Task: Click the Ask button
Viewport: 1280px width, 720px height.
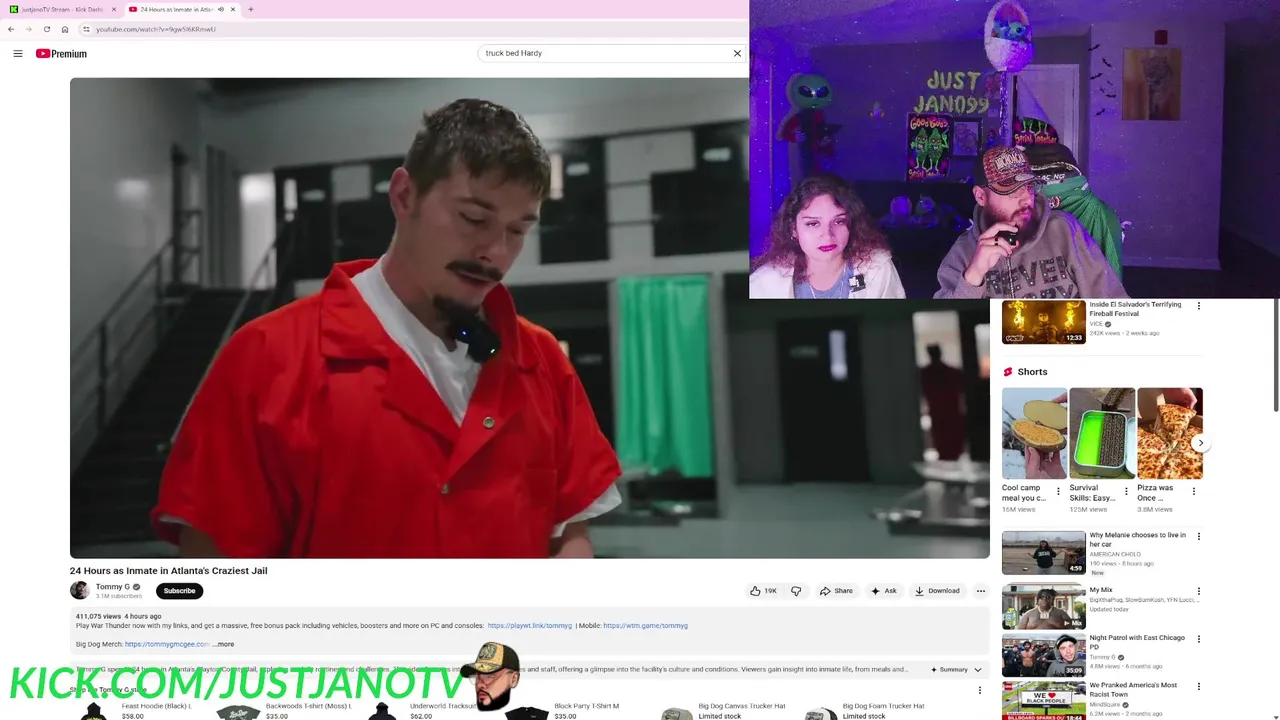Action: tap(883, 591)
